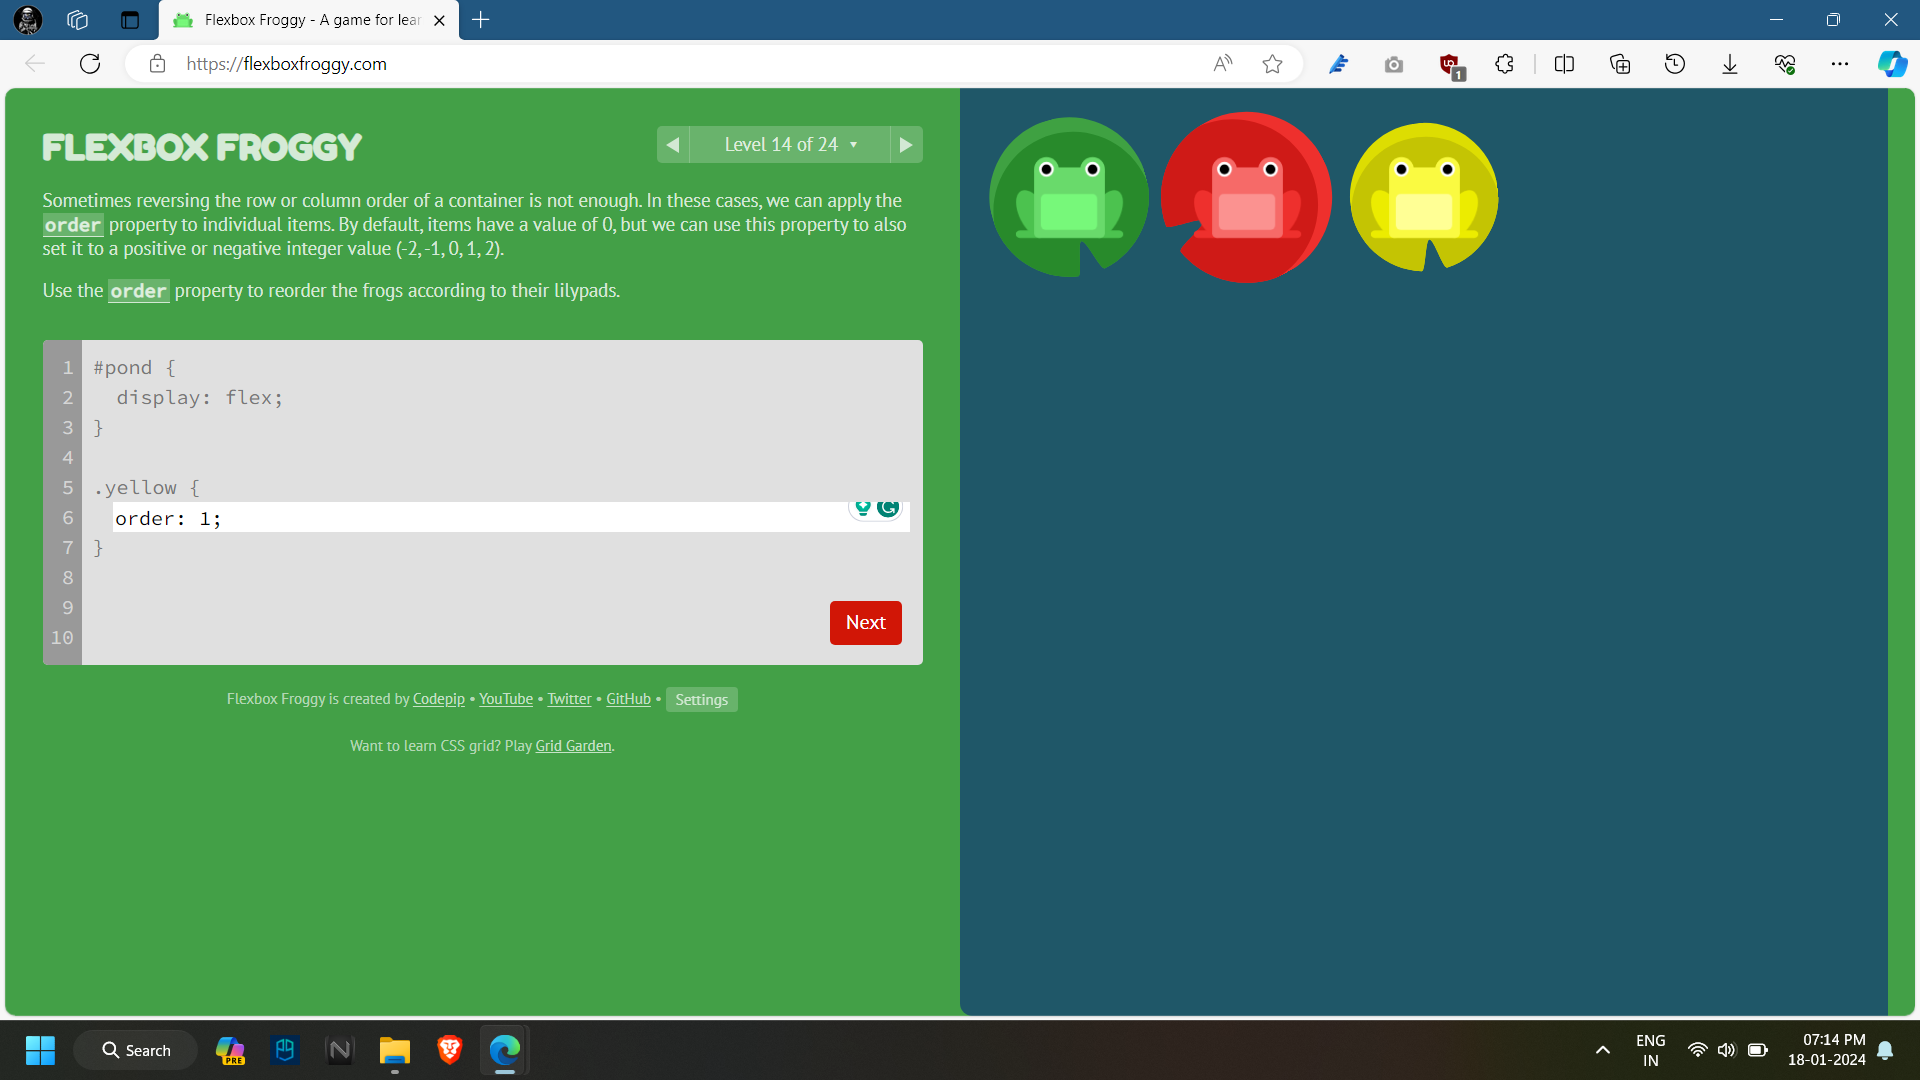Select the Flexbox Froggy browser tab
This screenshot has width=1920, height=1080.
click(x=310, y=20)
